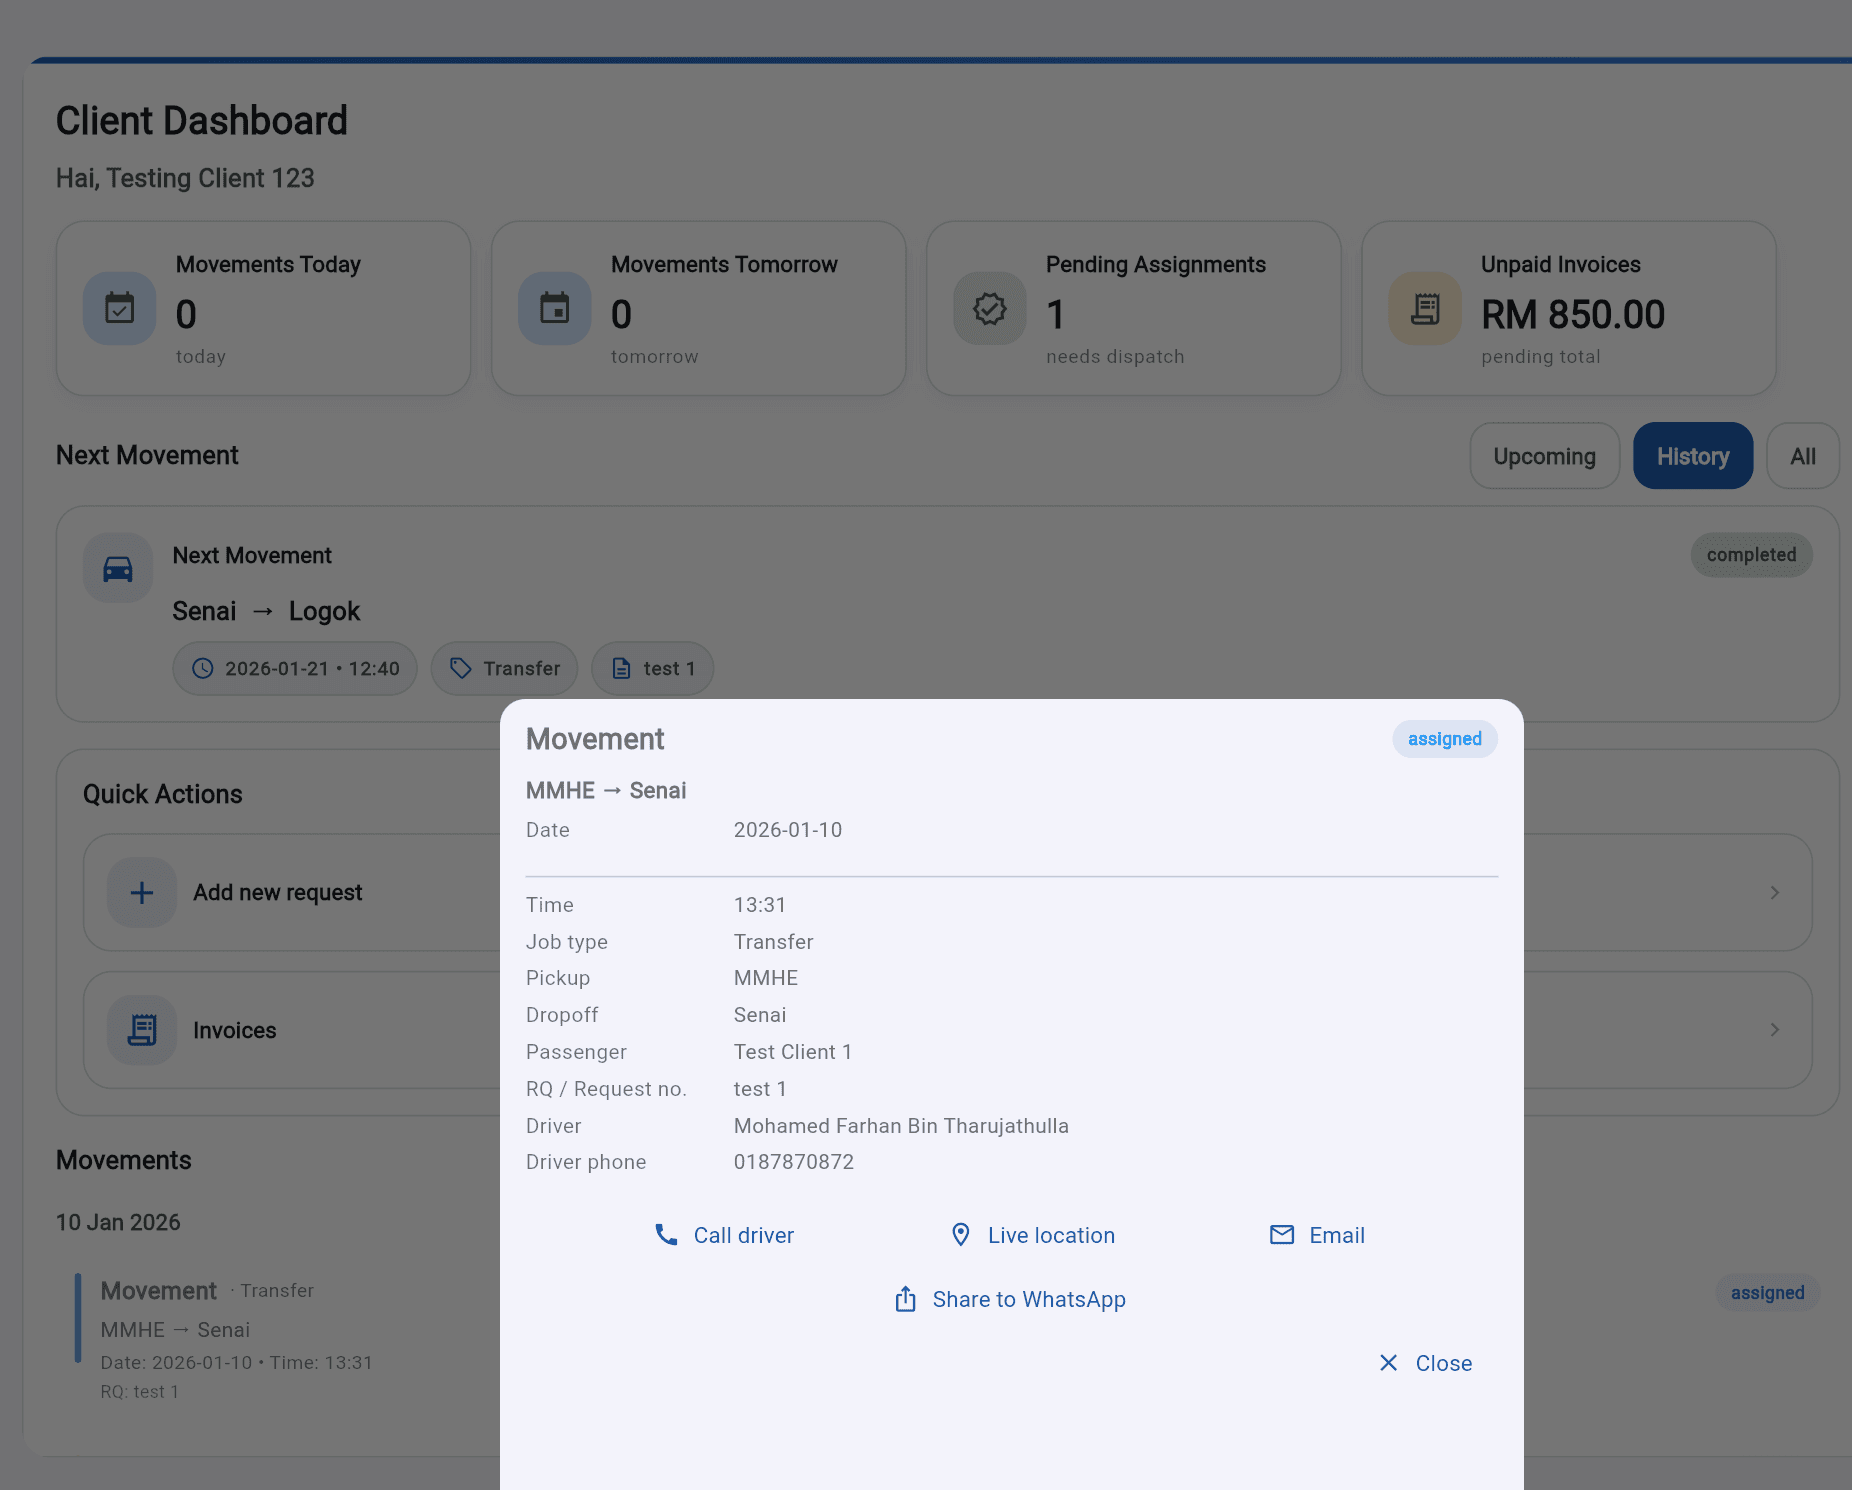Expand the Add new request row chevron

[1775, 892]
